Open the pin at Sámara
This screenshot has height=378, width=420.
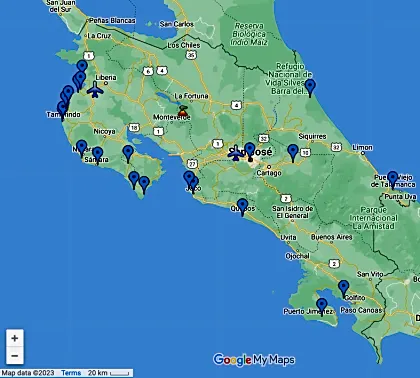(x=97, y=156)
